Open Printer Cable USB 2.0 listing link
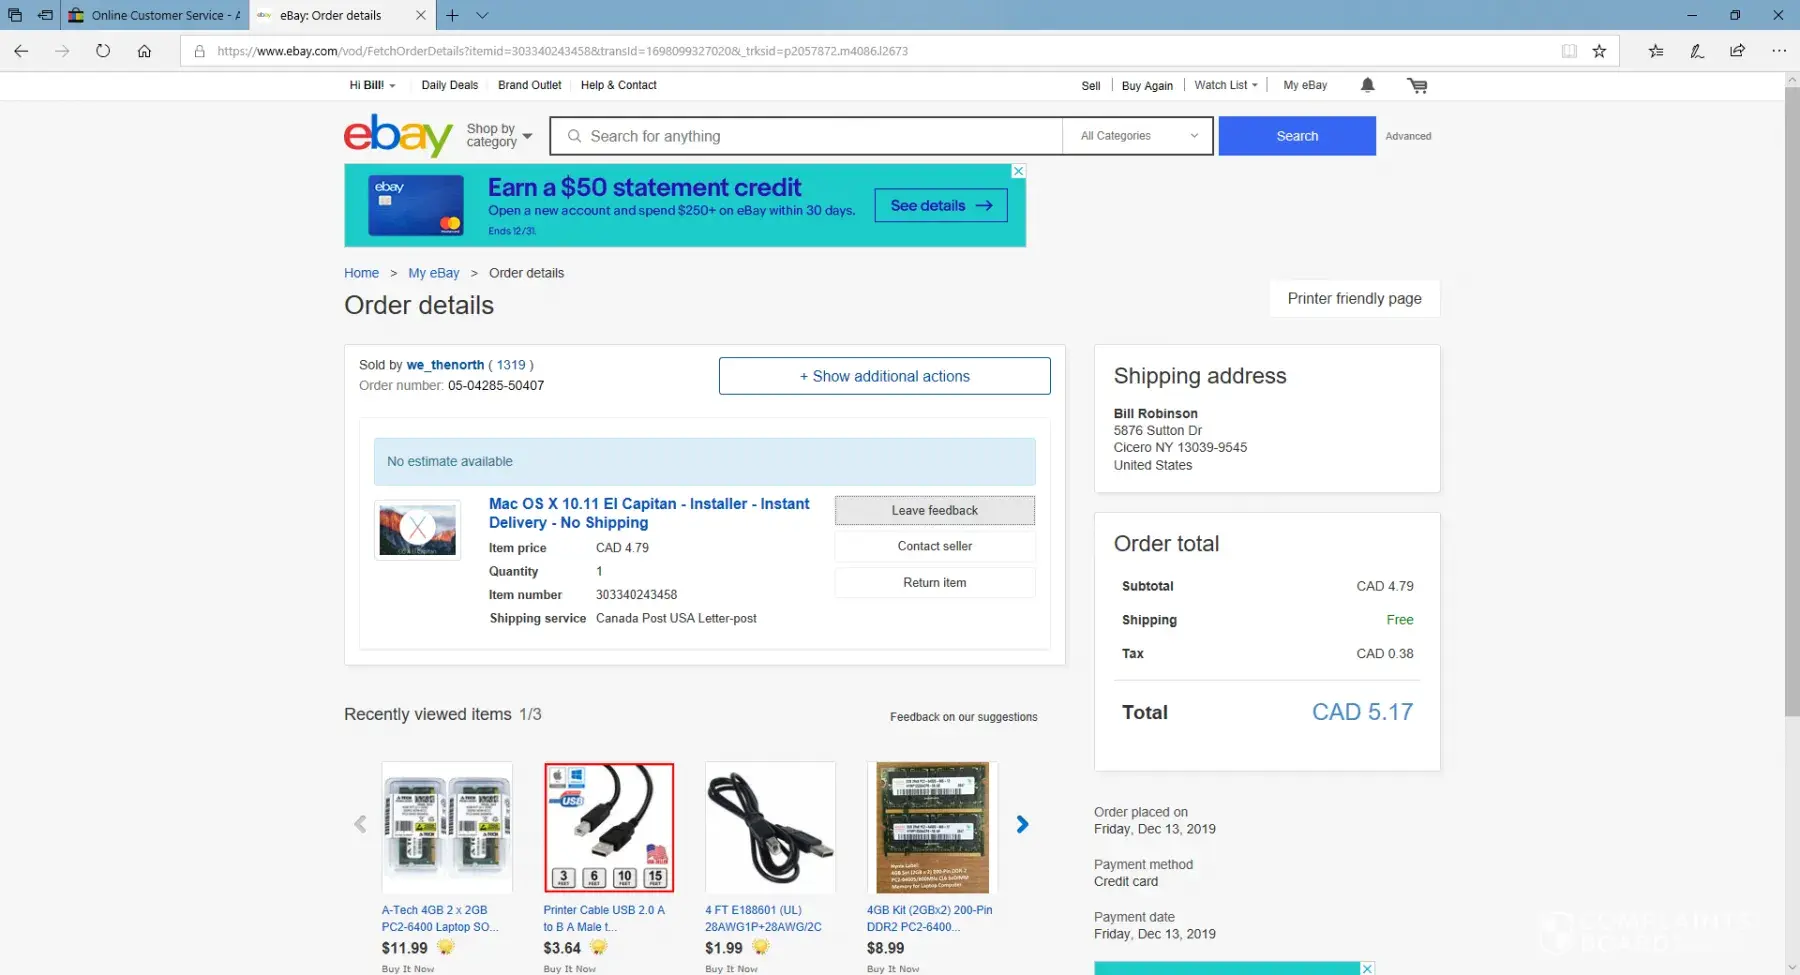 tap(604, 918)
